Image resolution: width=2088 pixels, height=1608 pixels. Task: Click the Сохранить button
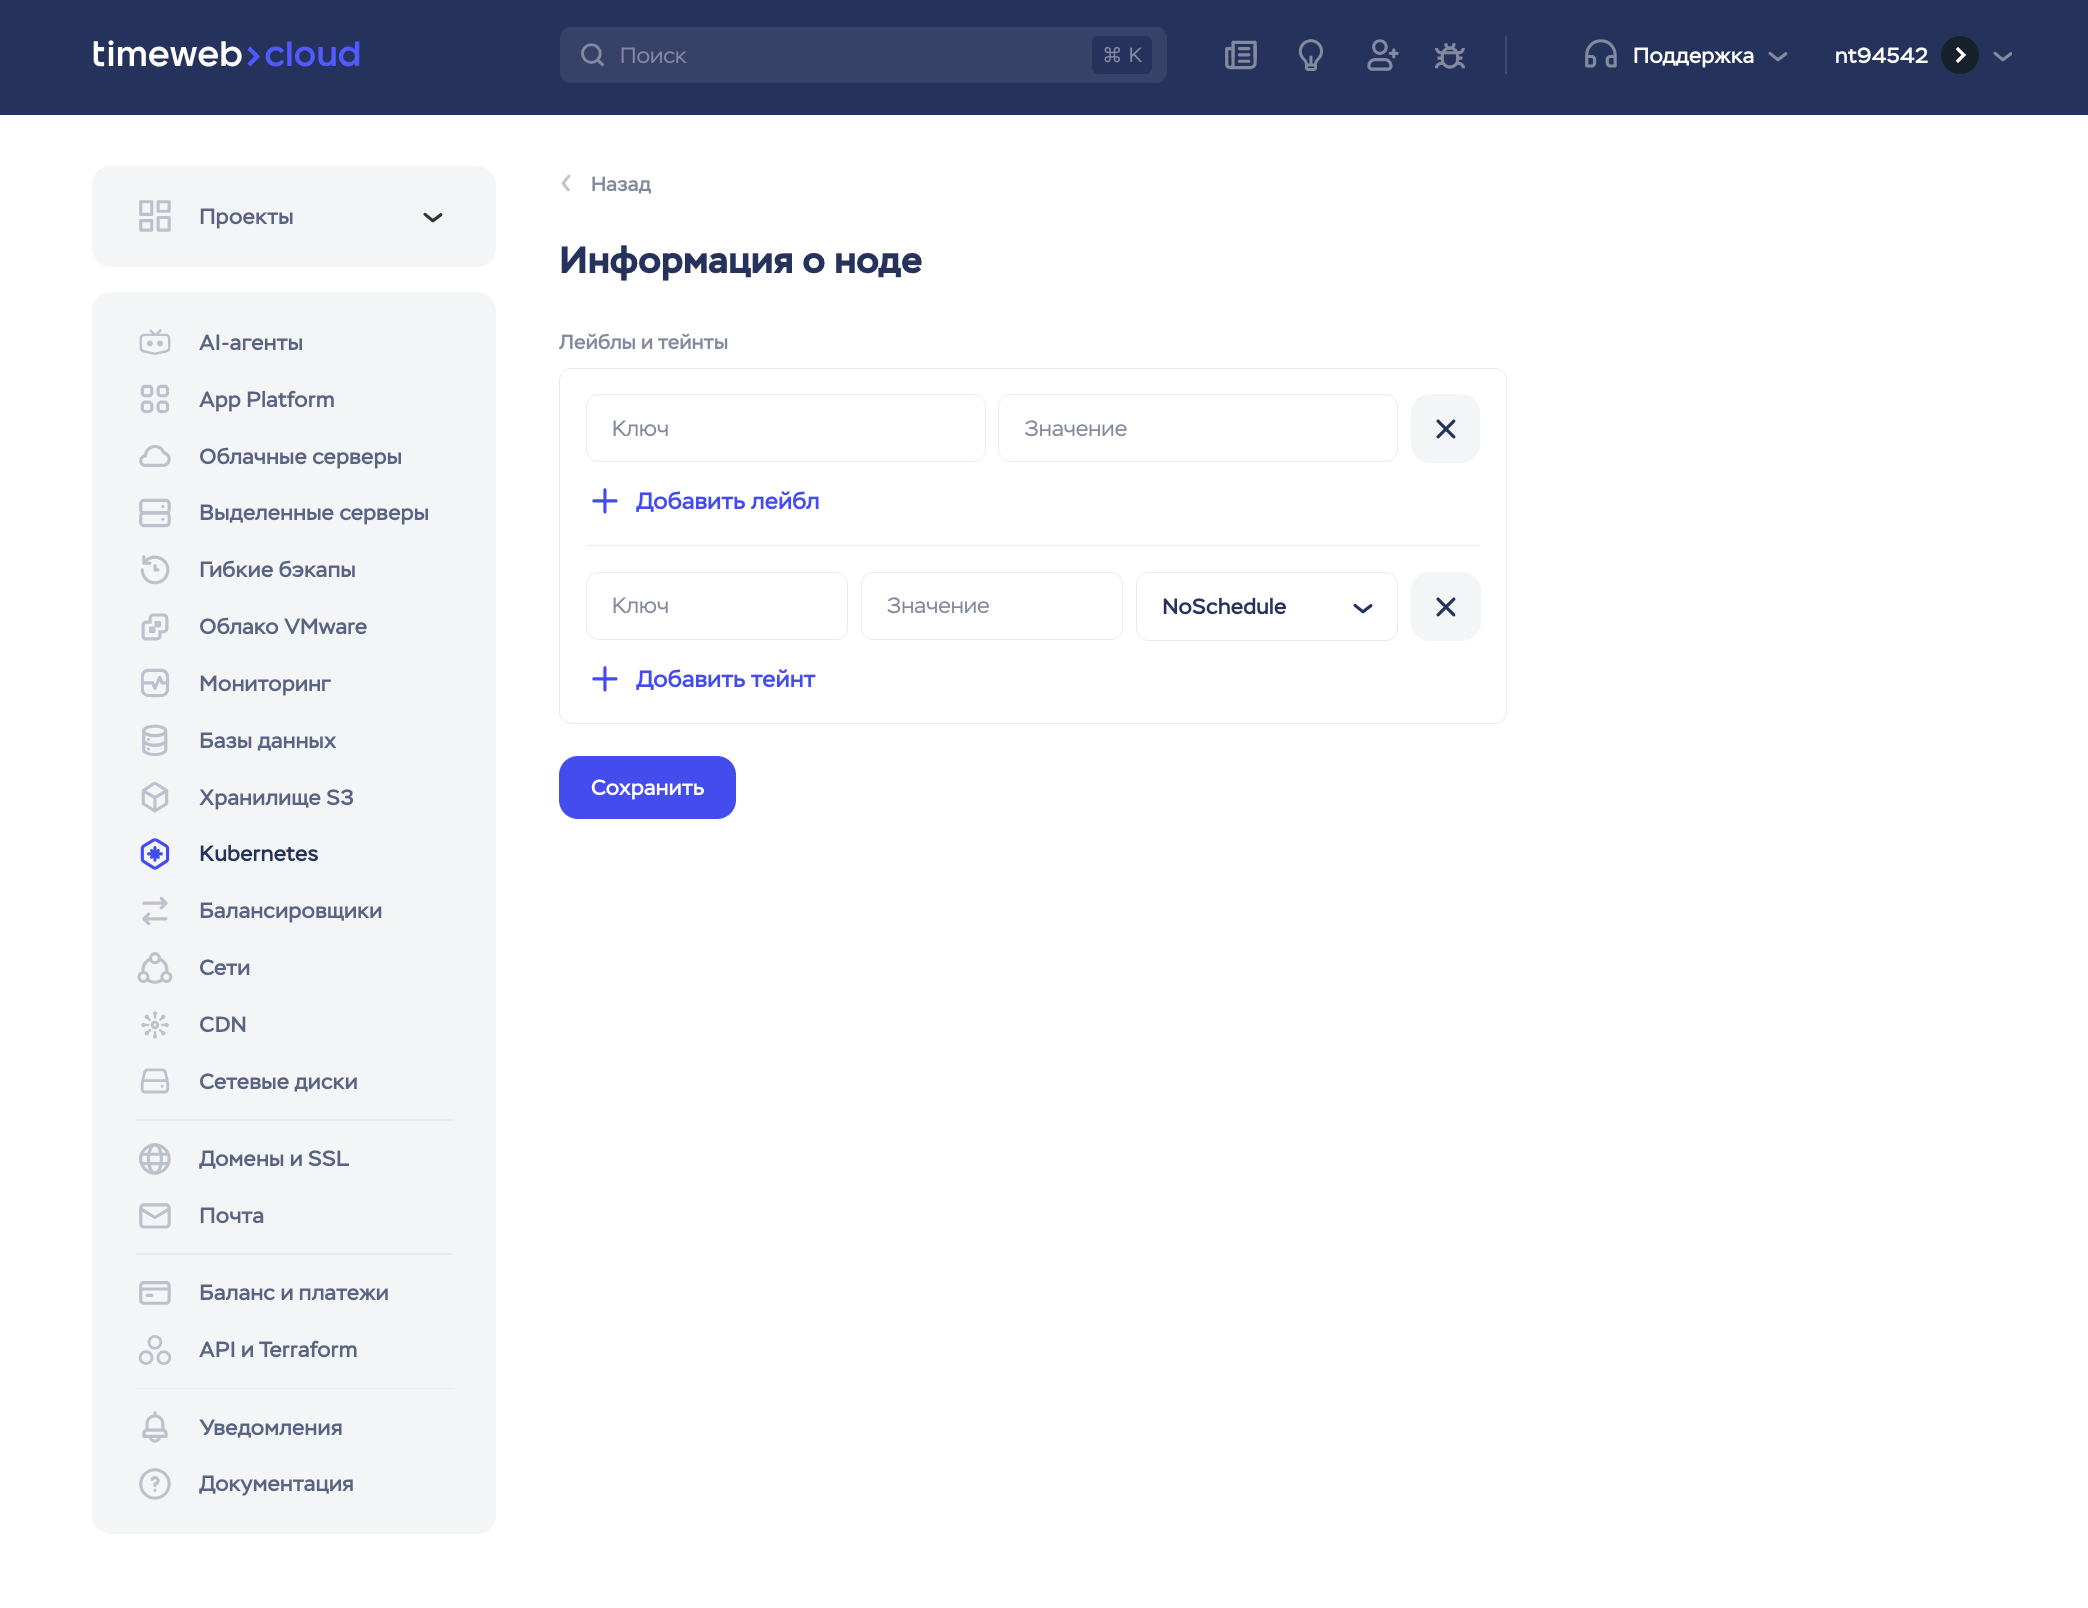(x=647, y=788)
